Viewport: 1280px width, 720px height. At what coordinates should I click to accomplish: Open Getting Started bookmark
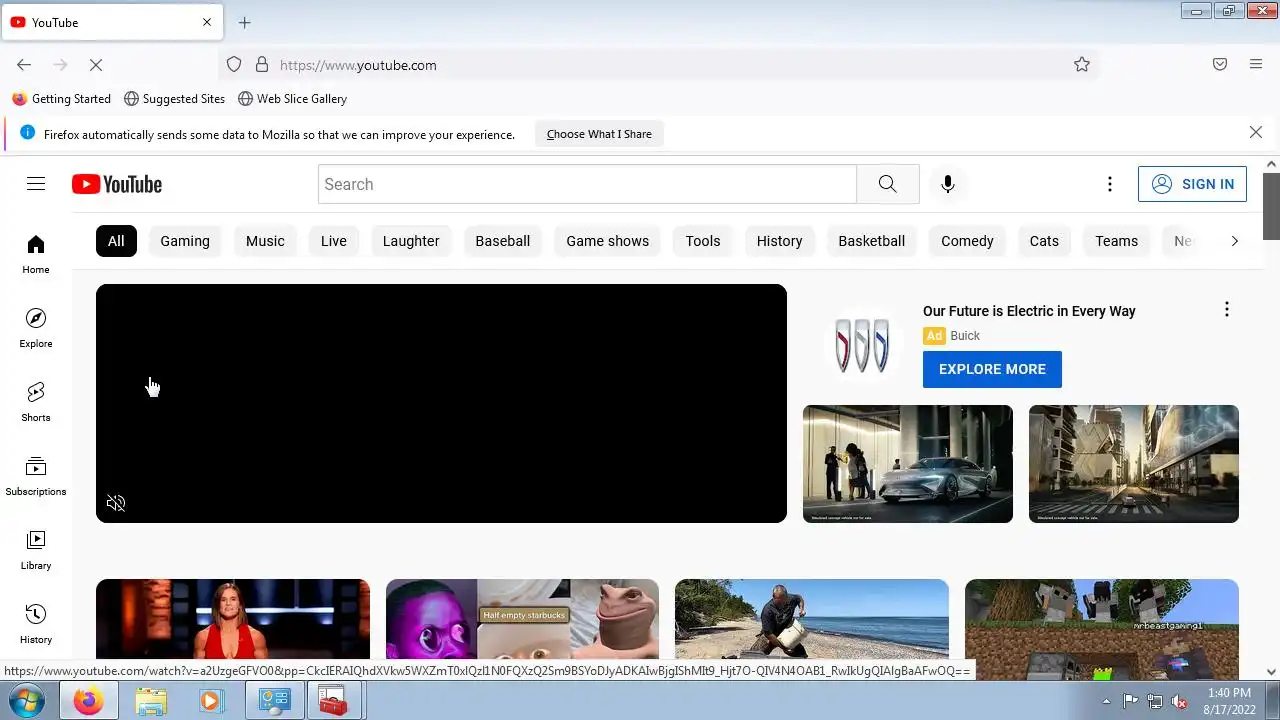[x=62, y=99]
